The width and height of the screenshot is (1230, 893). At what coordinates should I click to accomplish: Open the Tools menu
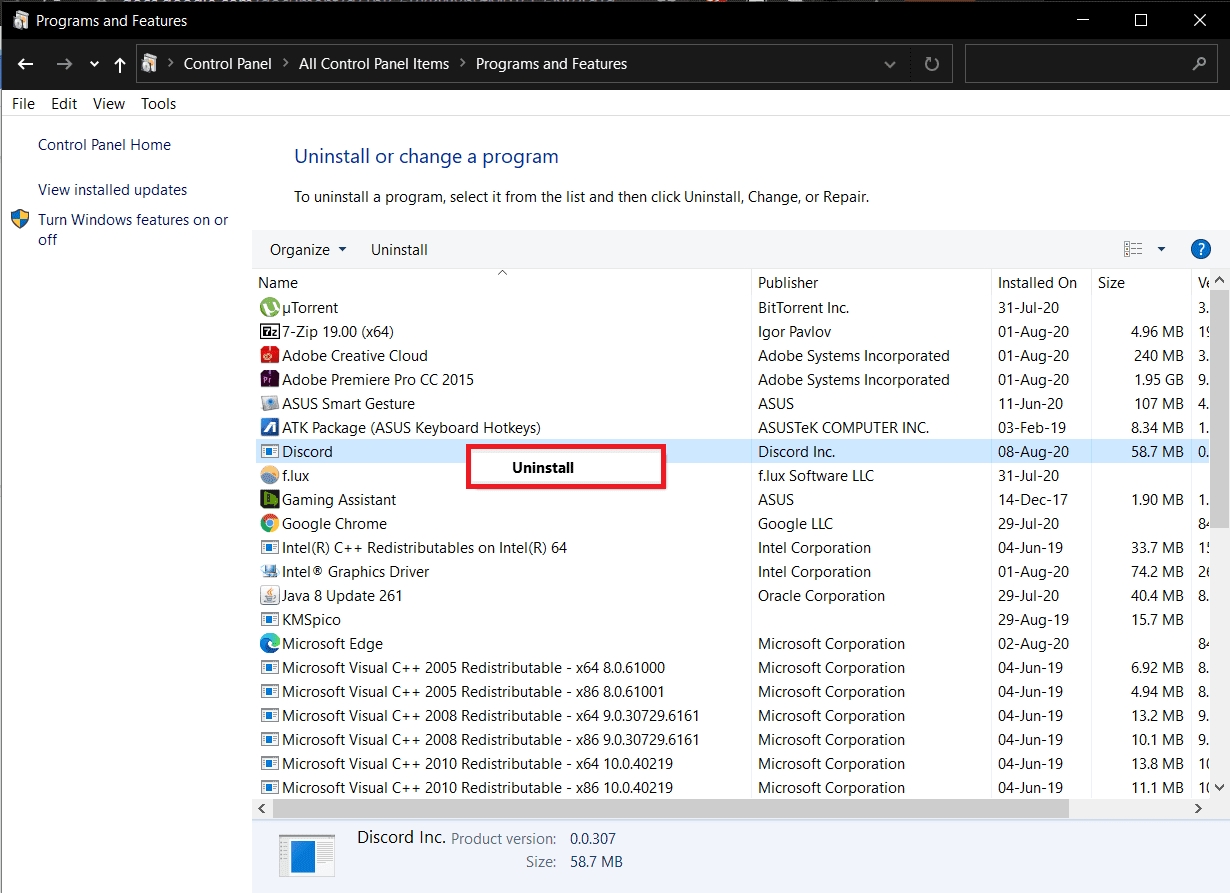coord(158,104)
